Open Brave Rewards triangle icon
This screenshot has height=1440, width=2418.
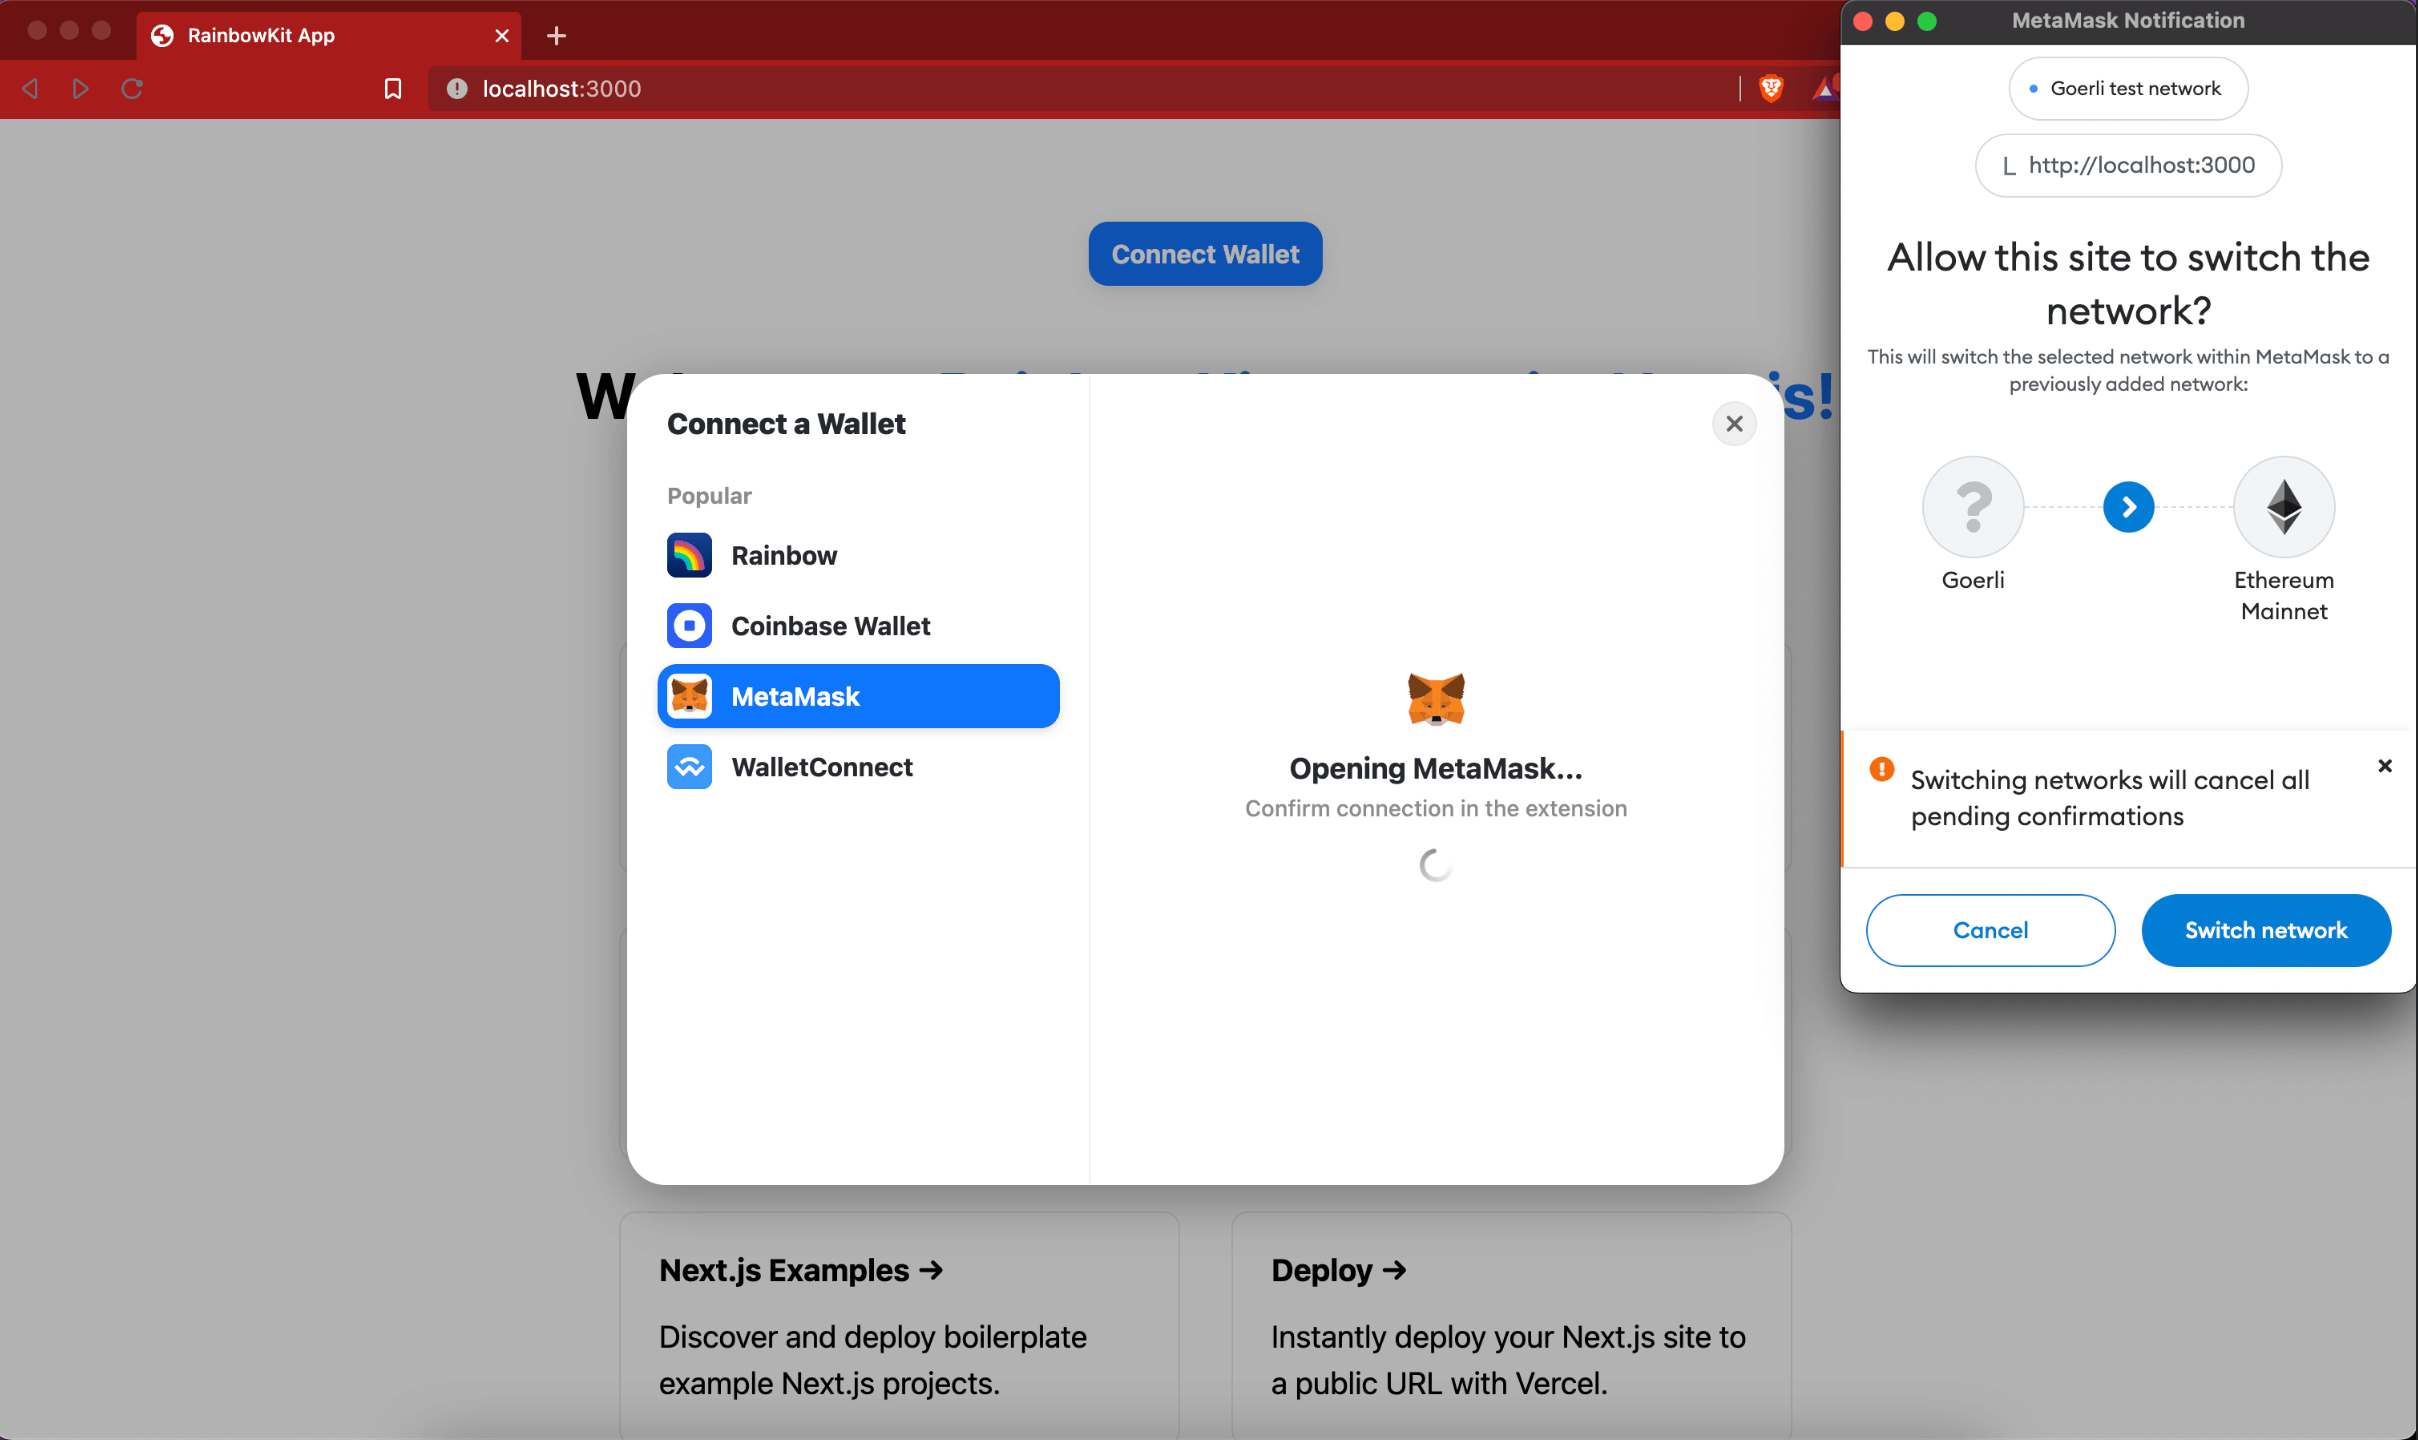[1825, 89]
